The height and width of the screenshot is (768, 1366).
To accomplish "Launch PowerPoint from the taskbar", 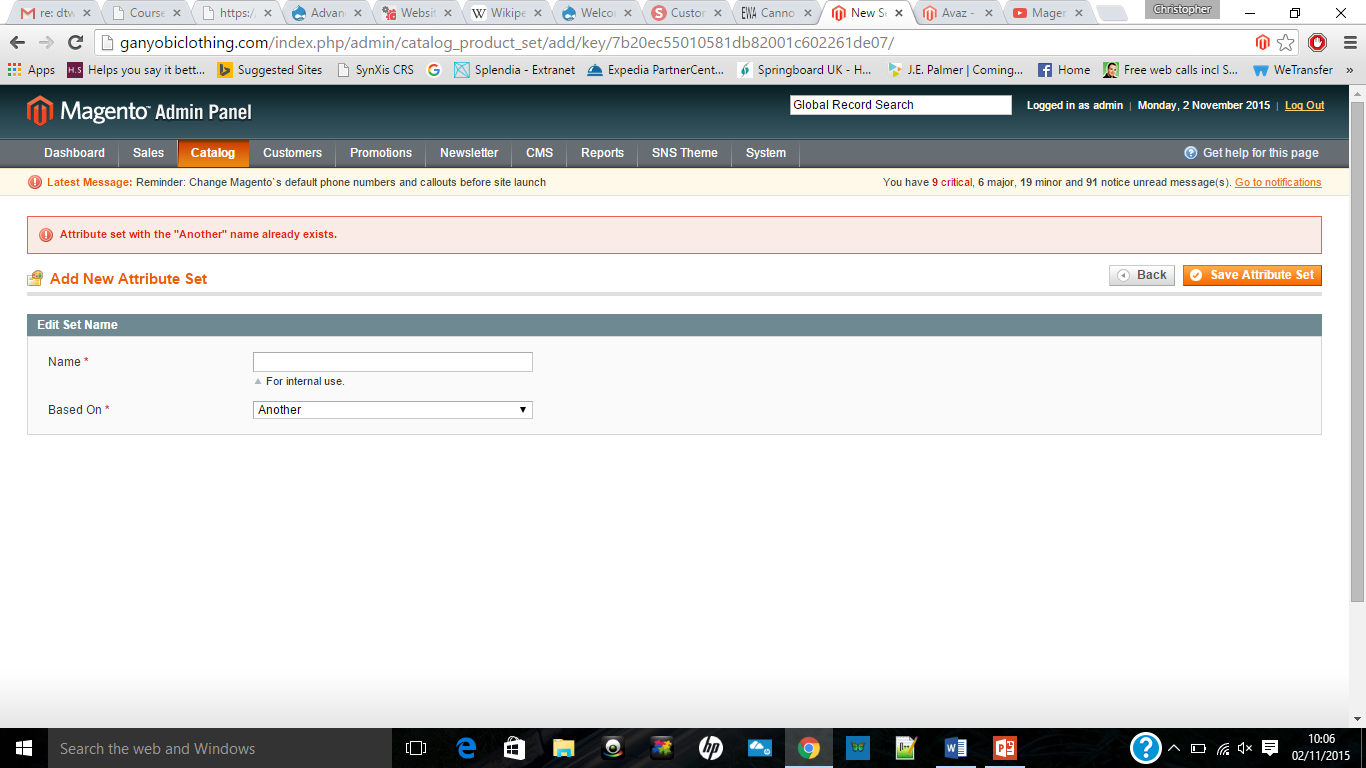I will point(1004,748).
